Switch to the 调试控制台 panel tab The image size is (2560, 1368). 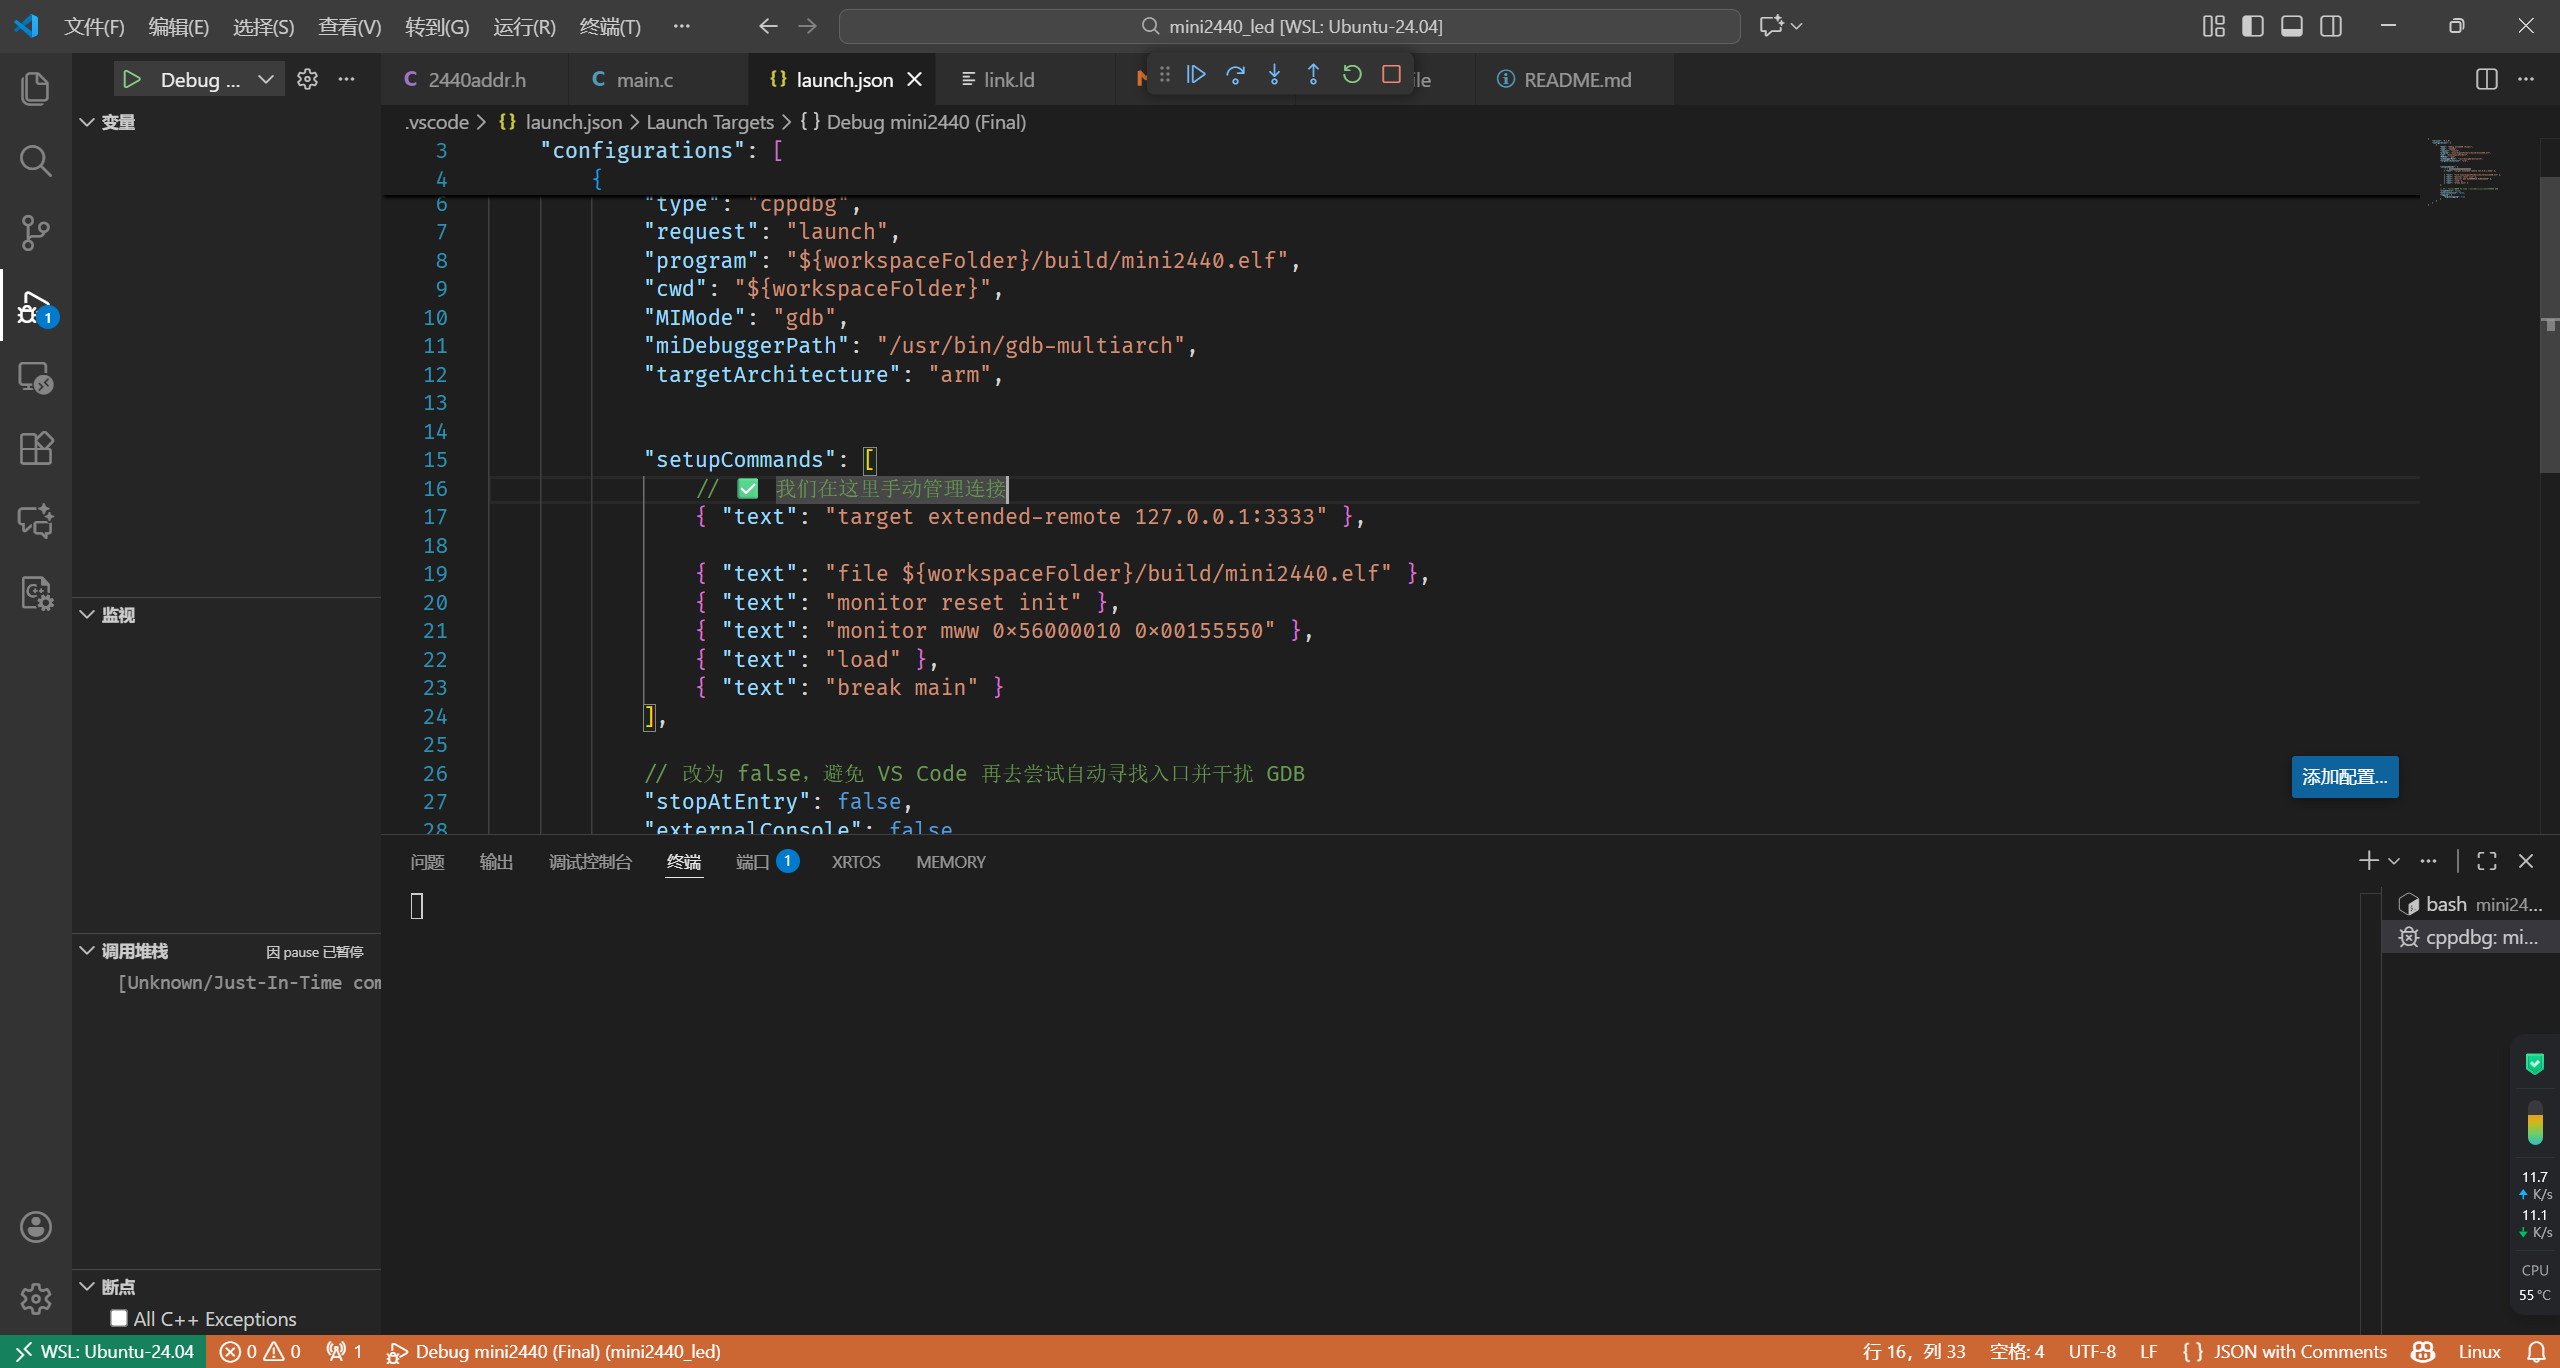pos(590,862)
